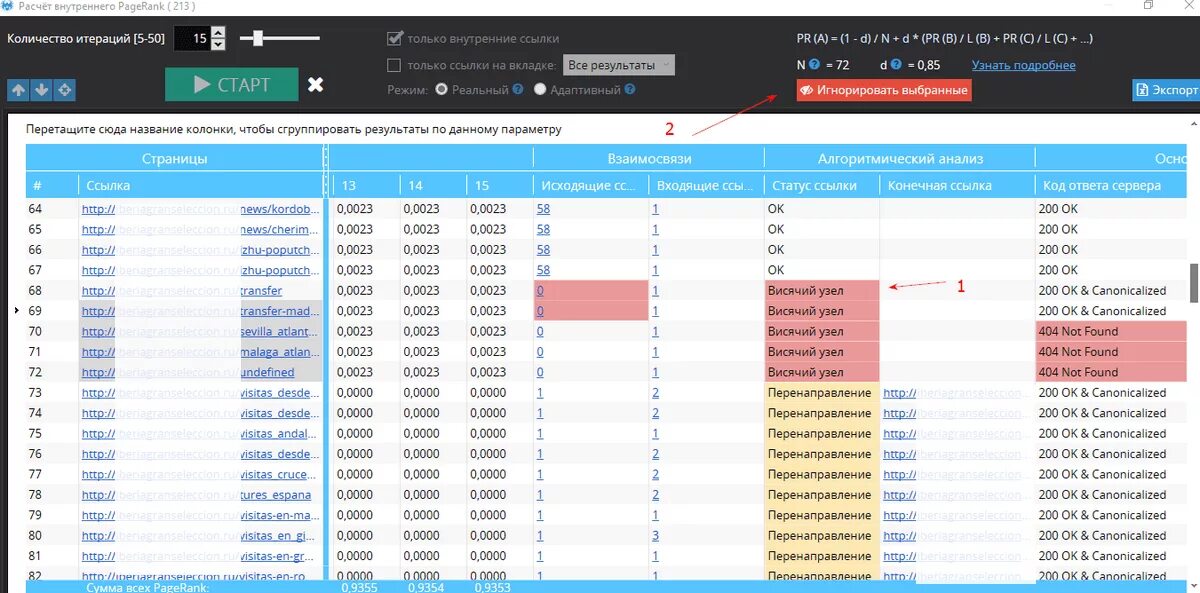Screen dimensions: 1200x593
Task: Click the row 69 selection indicator arrow
Action: [17, 311]
